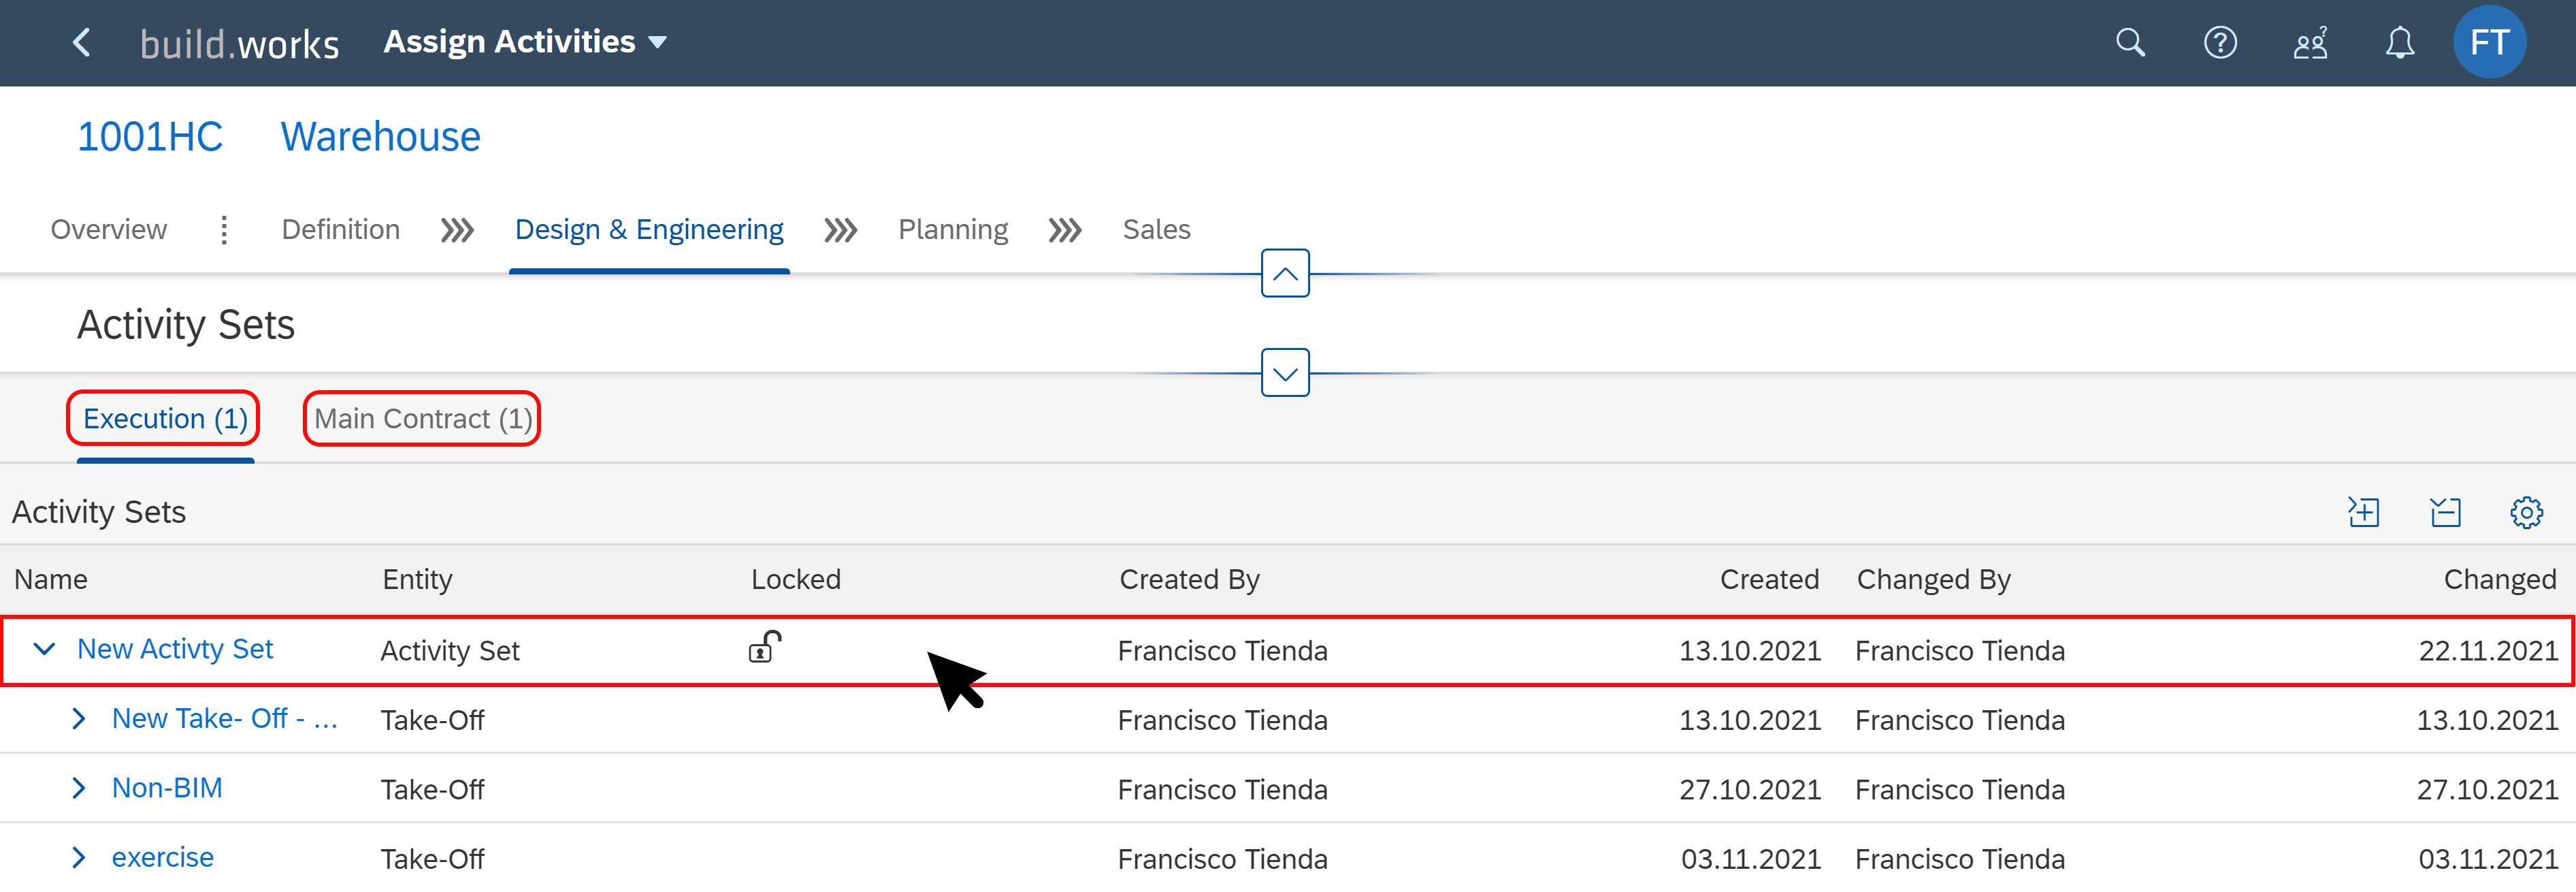The width and height of the screenshot is (2576, 892).
Task: Select the Design & Engineering tab
Action: tap(649, 230)
